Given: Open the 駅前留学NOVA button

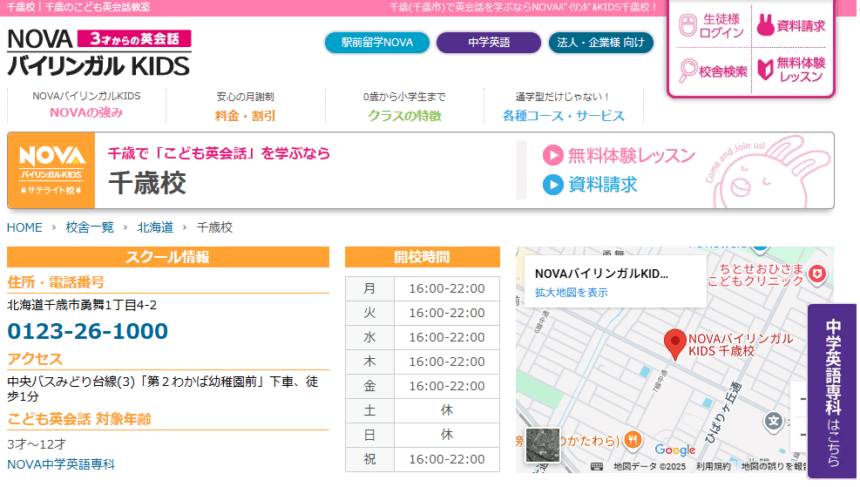Looking at the screenshot, I should coord(377,42).
